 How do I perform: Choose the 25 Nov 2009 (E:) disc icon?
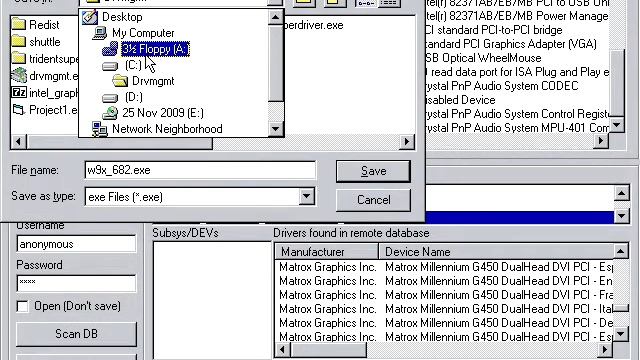click(x=110, y=113)
